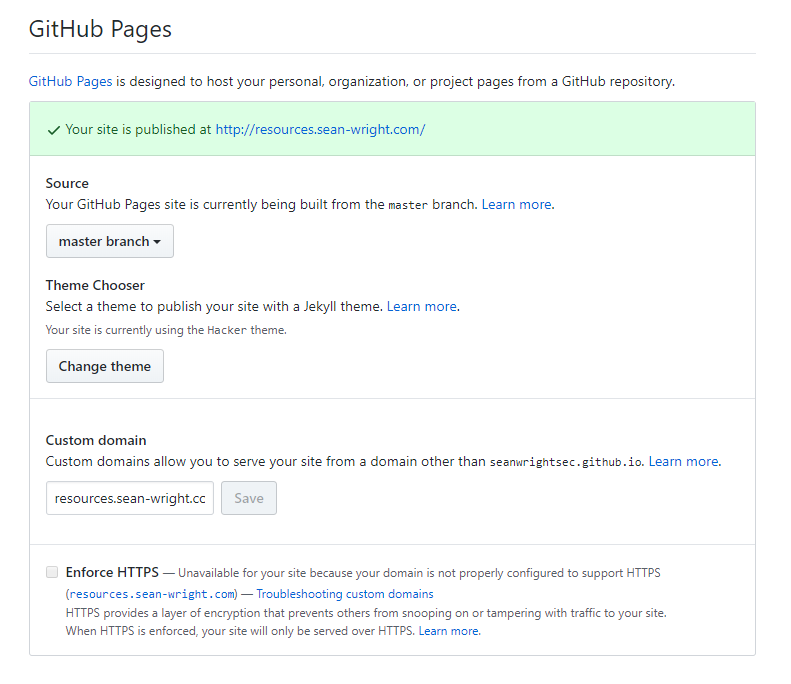
Task: Click the Custom domain heading
Action: tap(96, 440)
